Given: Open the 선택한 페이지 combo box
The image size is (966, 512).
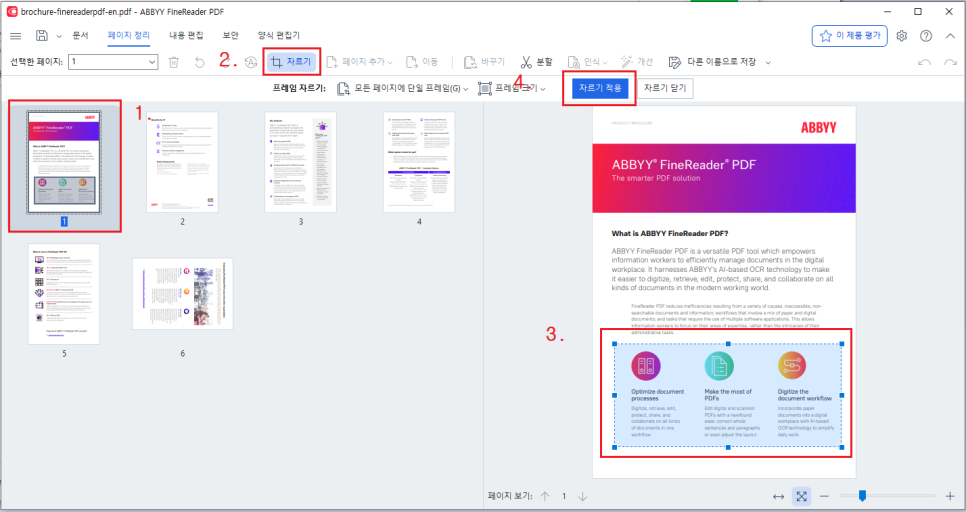Looking at the screenshot, I should pos(113,62).
